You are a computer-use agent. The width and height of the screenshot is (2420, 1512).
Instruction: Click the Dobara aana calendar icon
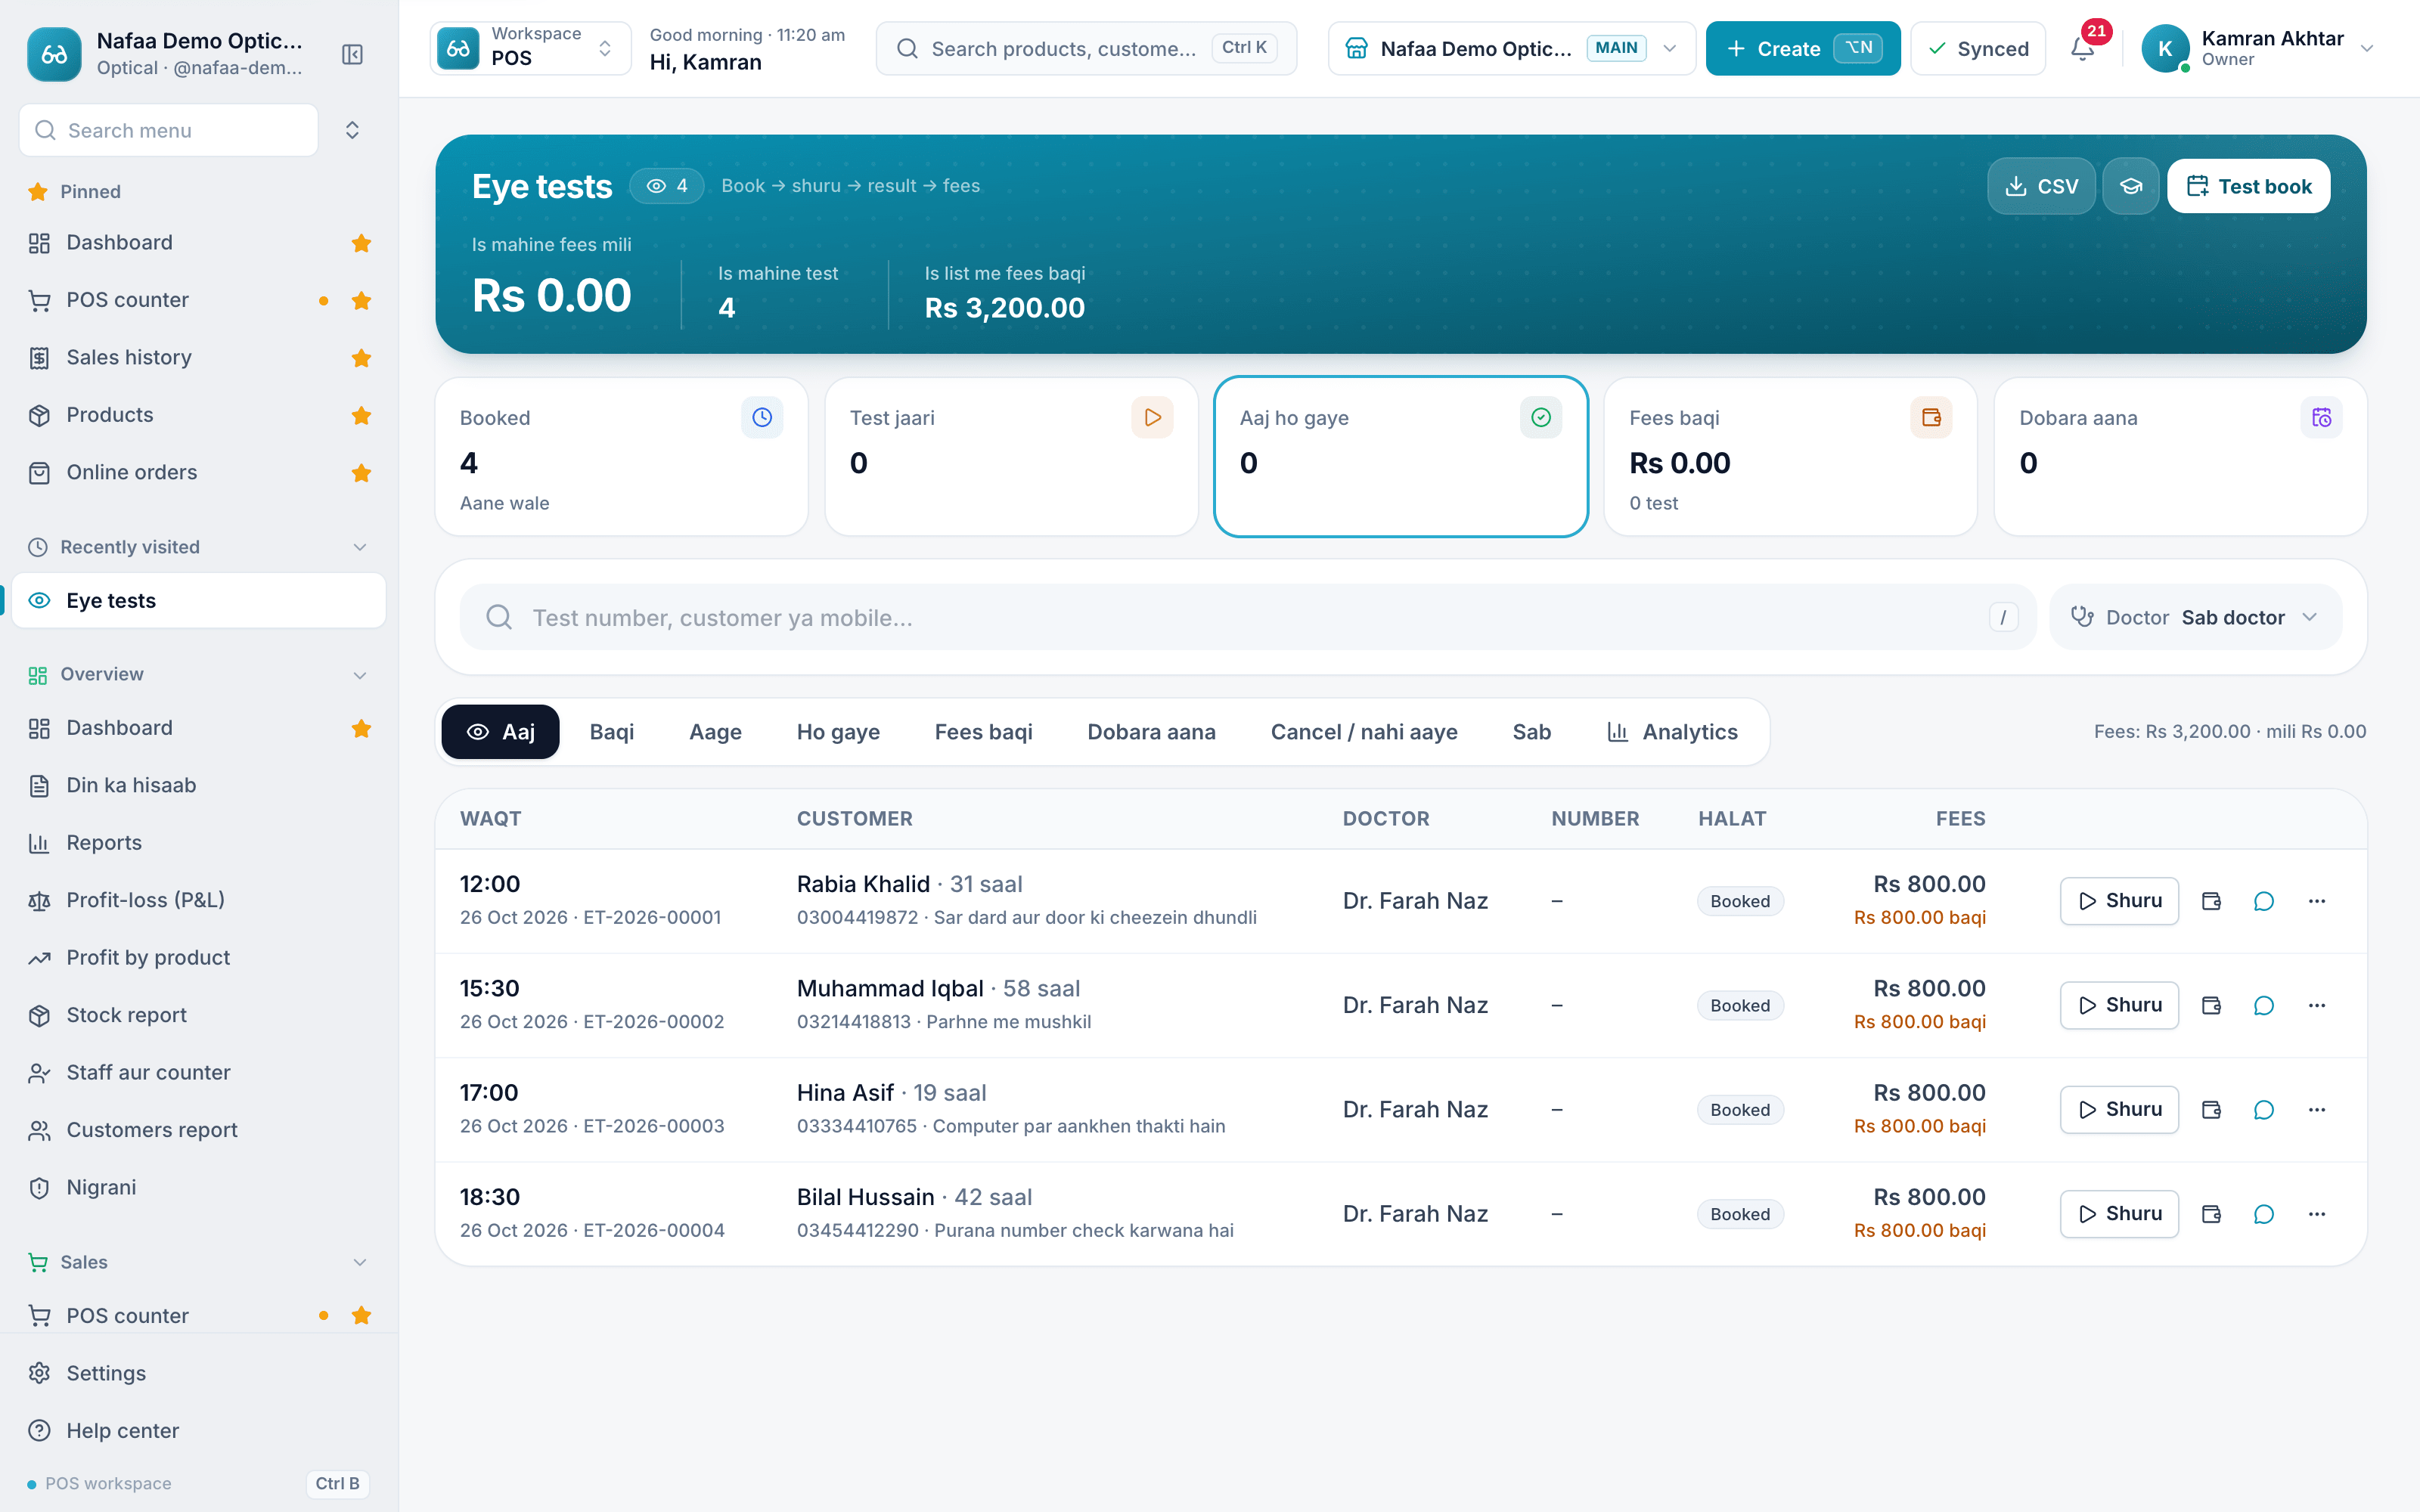point(2321,417)
